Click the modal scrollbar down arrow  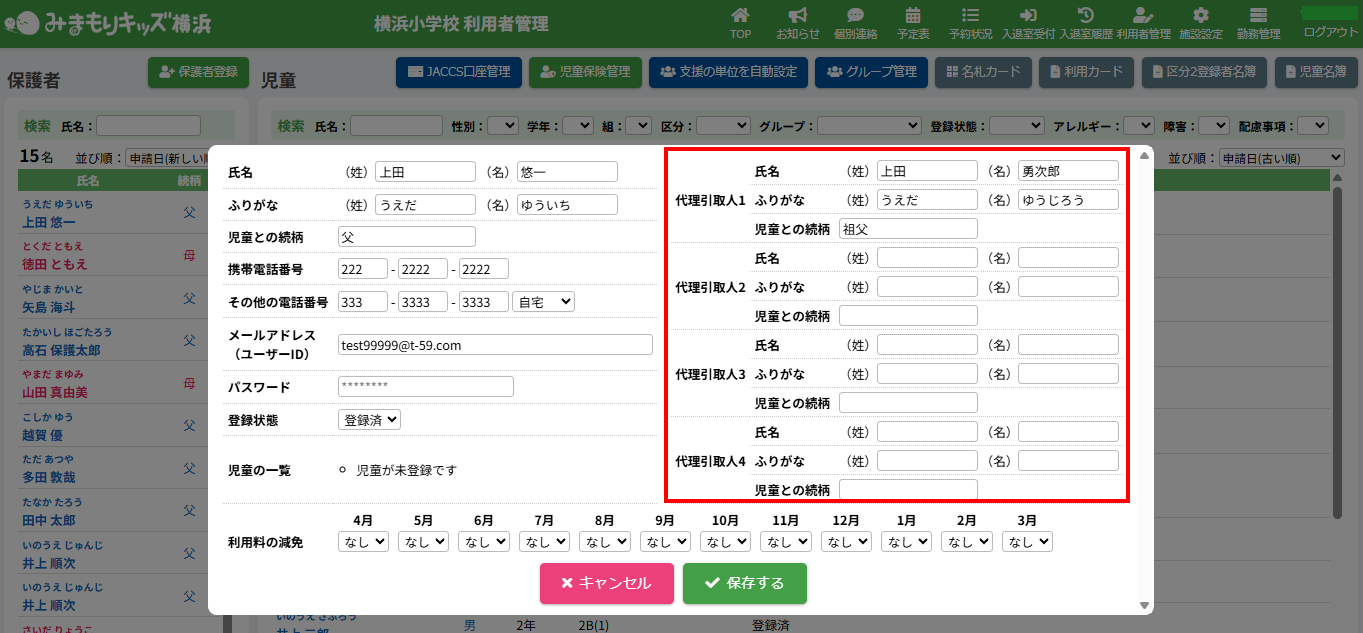click(1144, 605)
